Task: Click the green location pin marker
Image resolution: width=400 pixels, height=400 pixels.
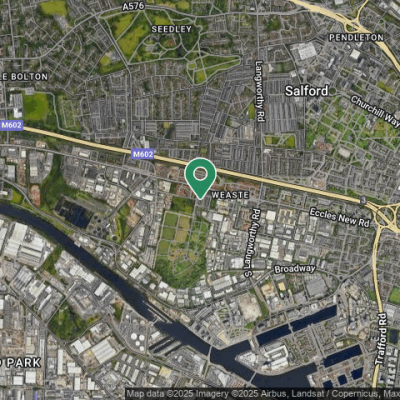Action: coord(200,178)
